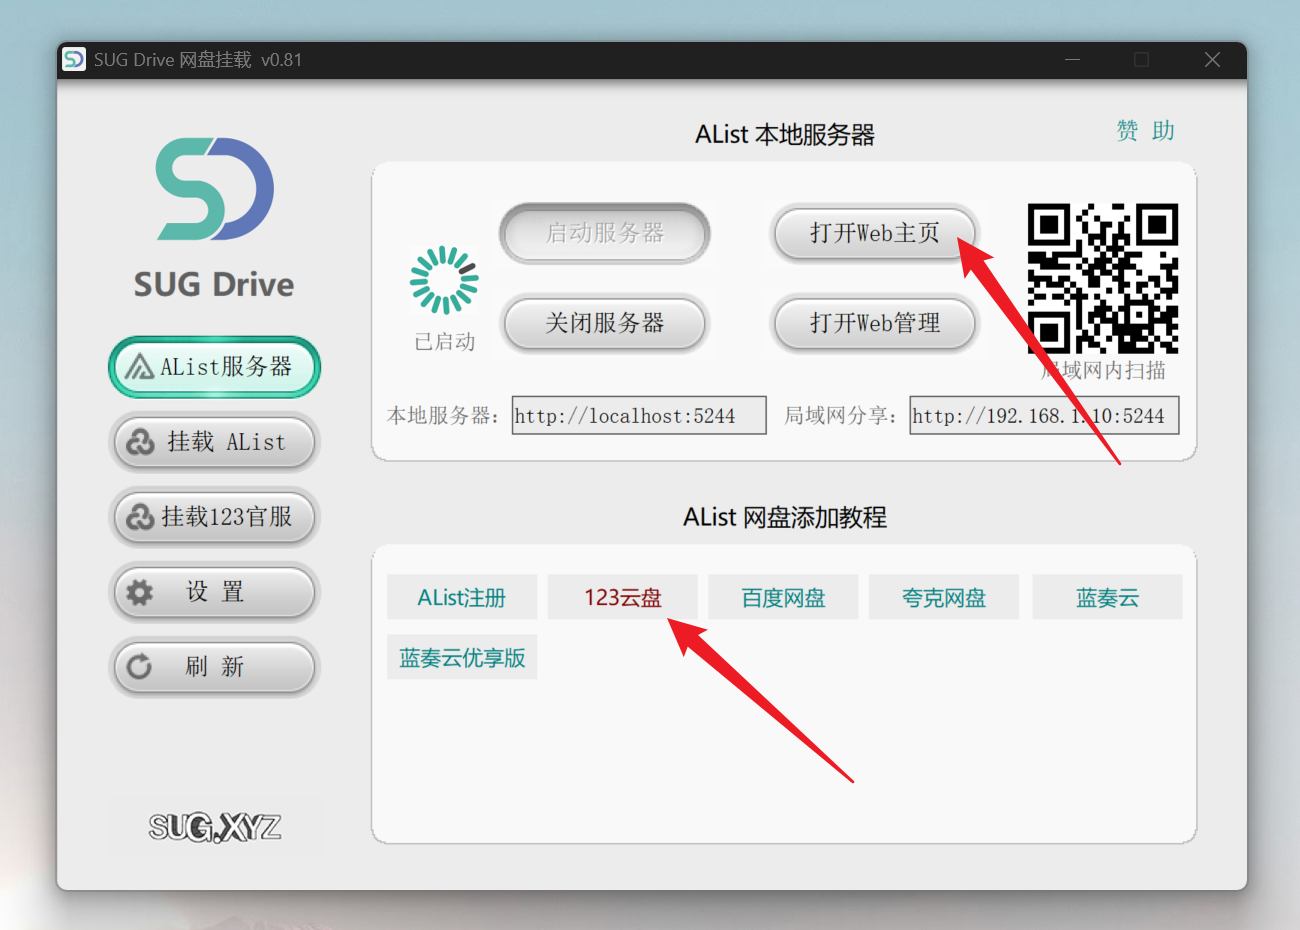Click the SUG.XYZ logo at bottom left
1300x930 pixels.
[215, 827]
